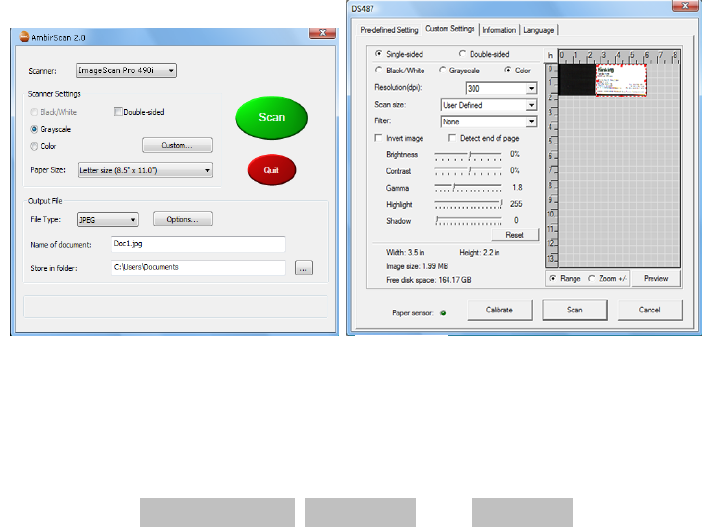Click the Scan button in DS487
The width and height of the screenshot is (702, 527).
575,310
